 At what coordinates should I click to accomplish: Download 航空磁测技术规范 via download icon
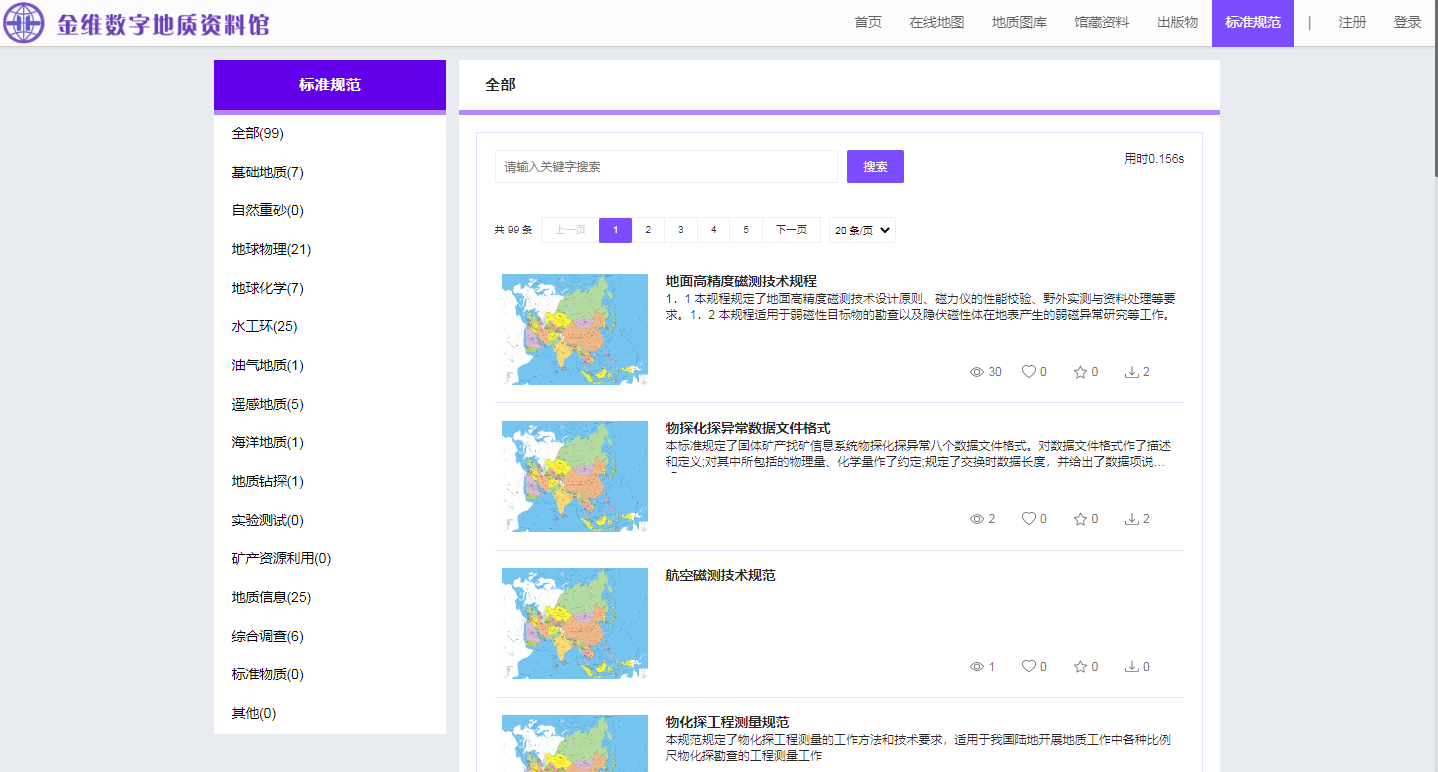click(x=1132, y=667)
